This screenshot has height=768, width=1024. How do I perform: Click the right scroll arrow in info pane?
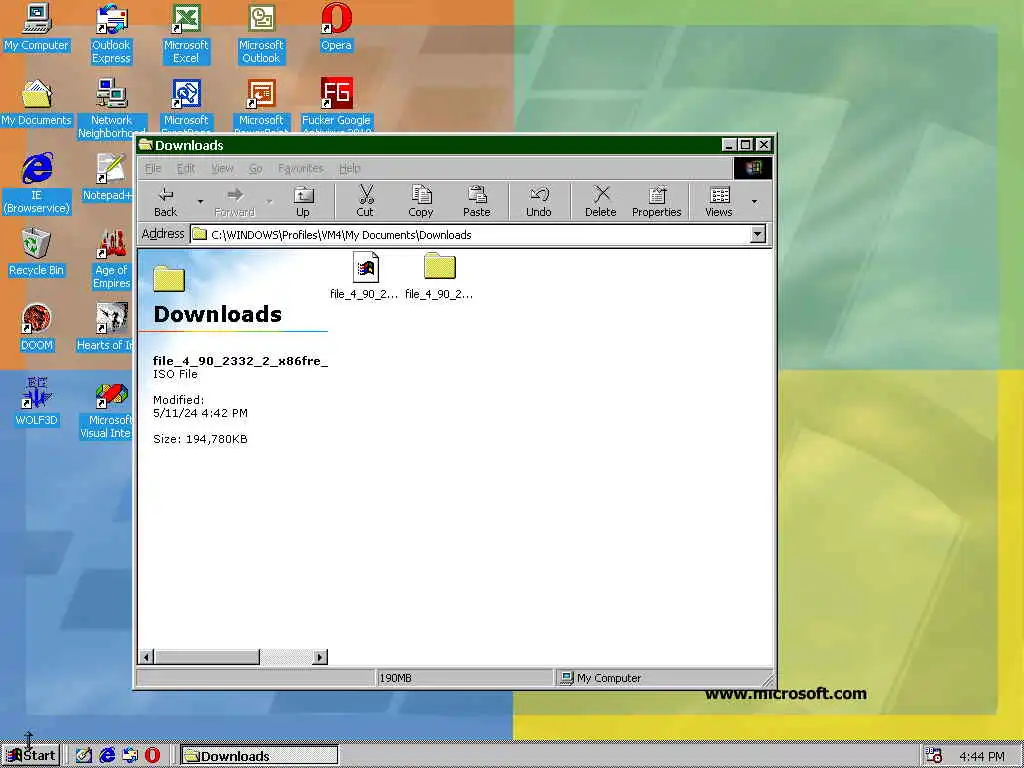(320, 657)
